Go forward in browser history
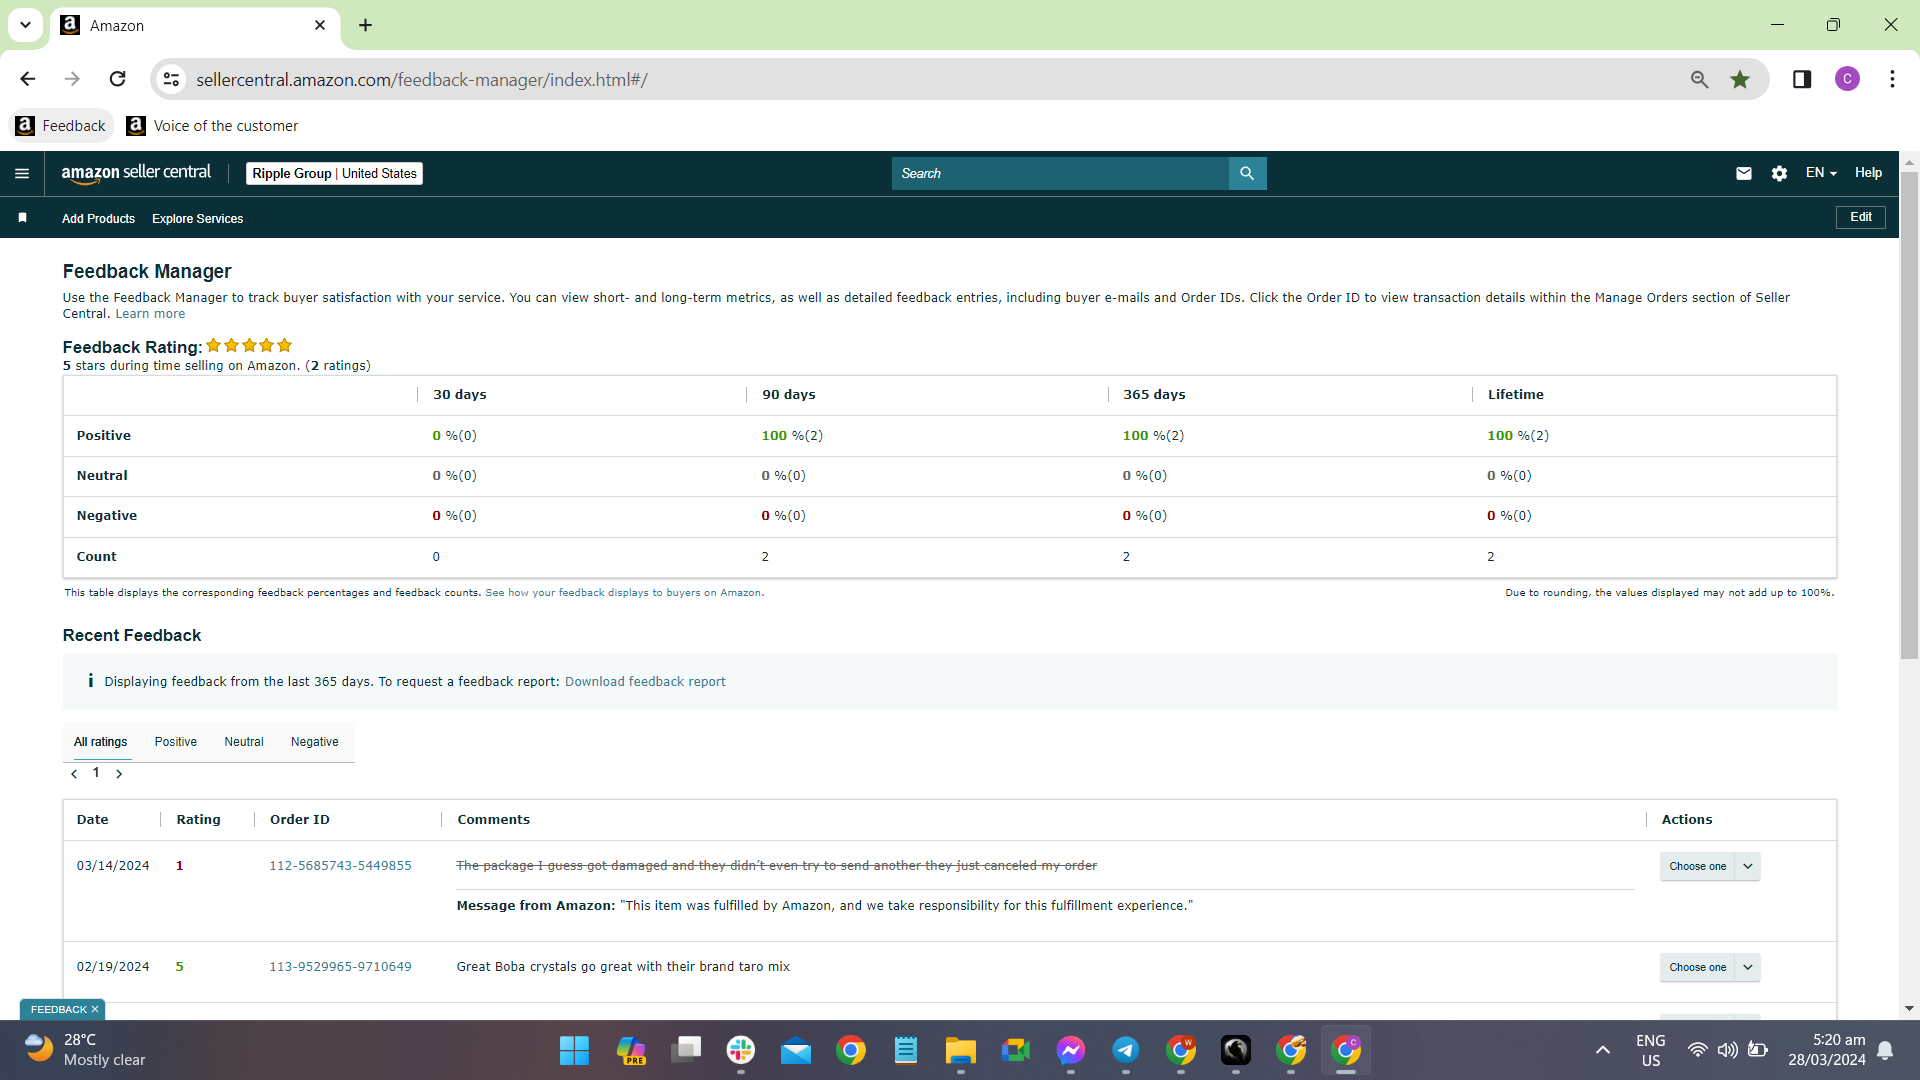 72,79
